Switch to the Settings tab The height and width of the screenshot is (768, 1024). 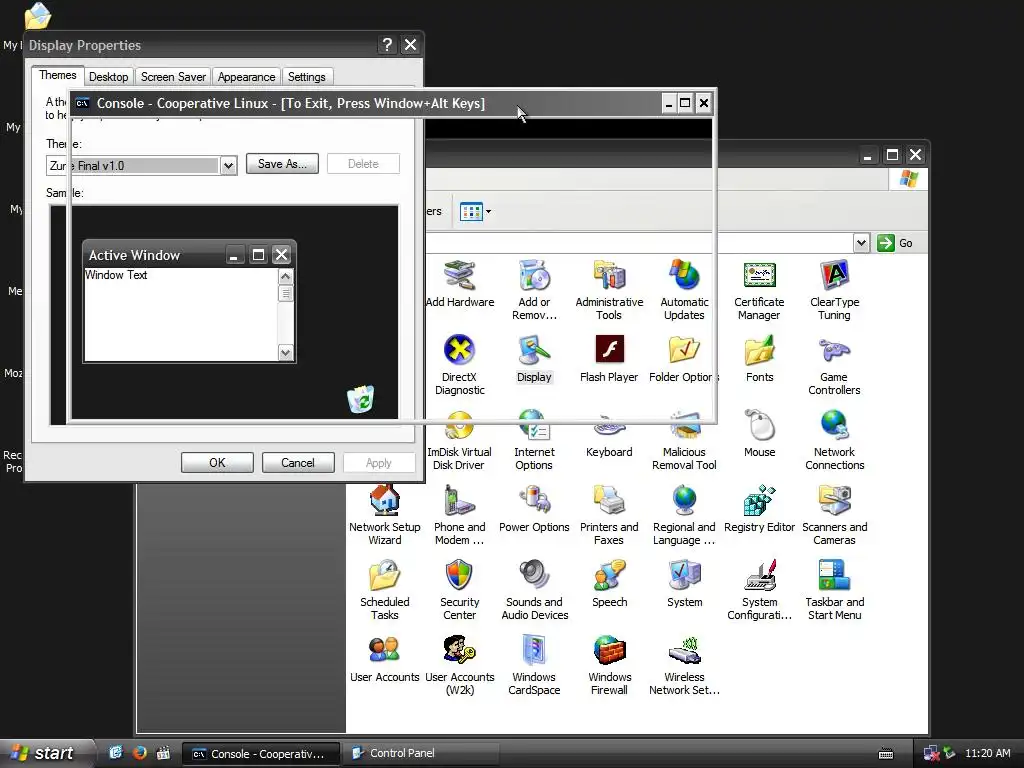(x=306, y=77)
